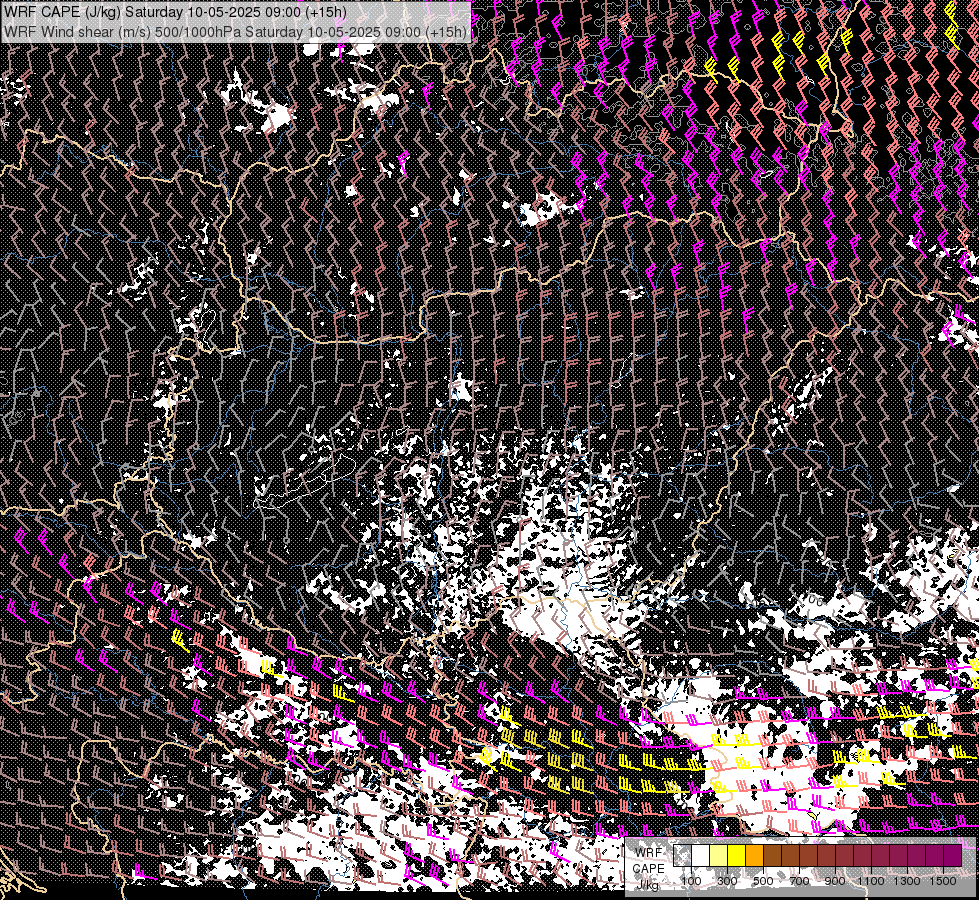Select the pale yellow CAPE legend swatch
The width and height of the screenshot is (979, 900).
point(719,856)
